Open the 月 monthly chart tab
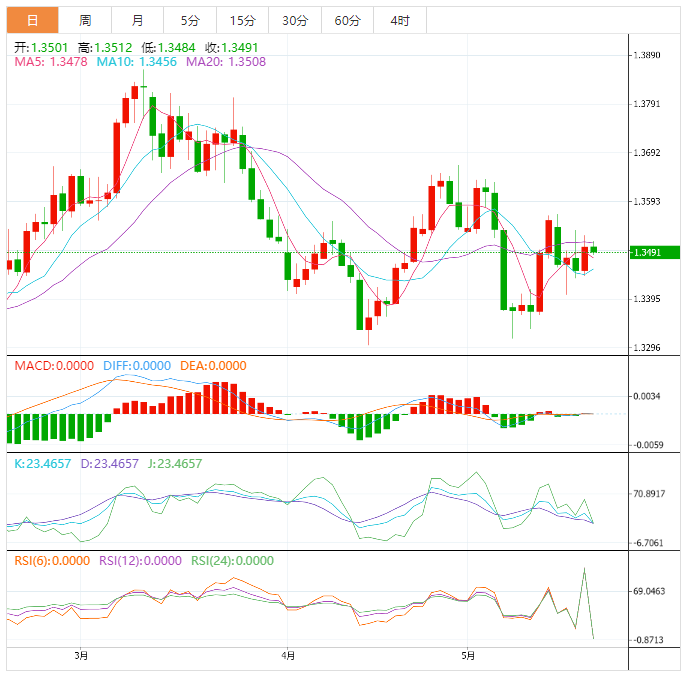Screen dimensions: 692x676 (137, 20)
